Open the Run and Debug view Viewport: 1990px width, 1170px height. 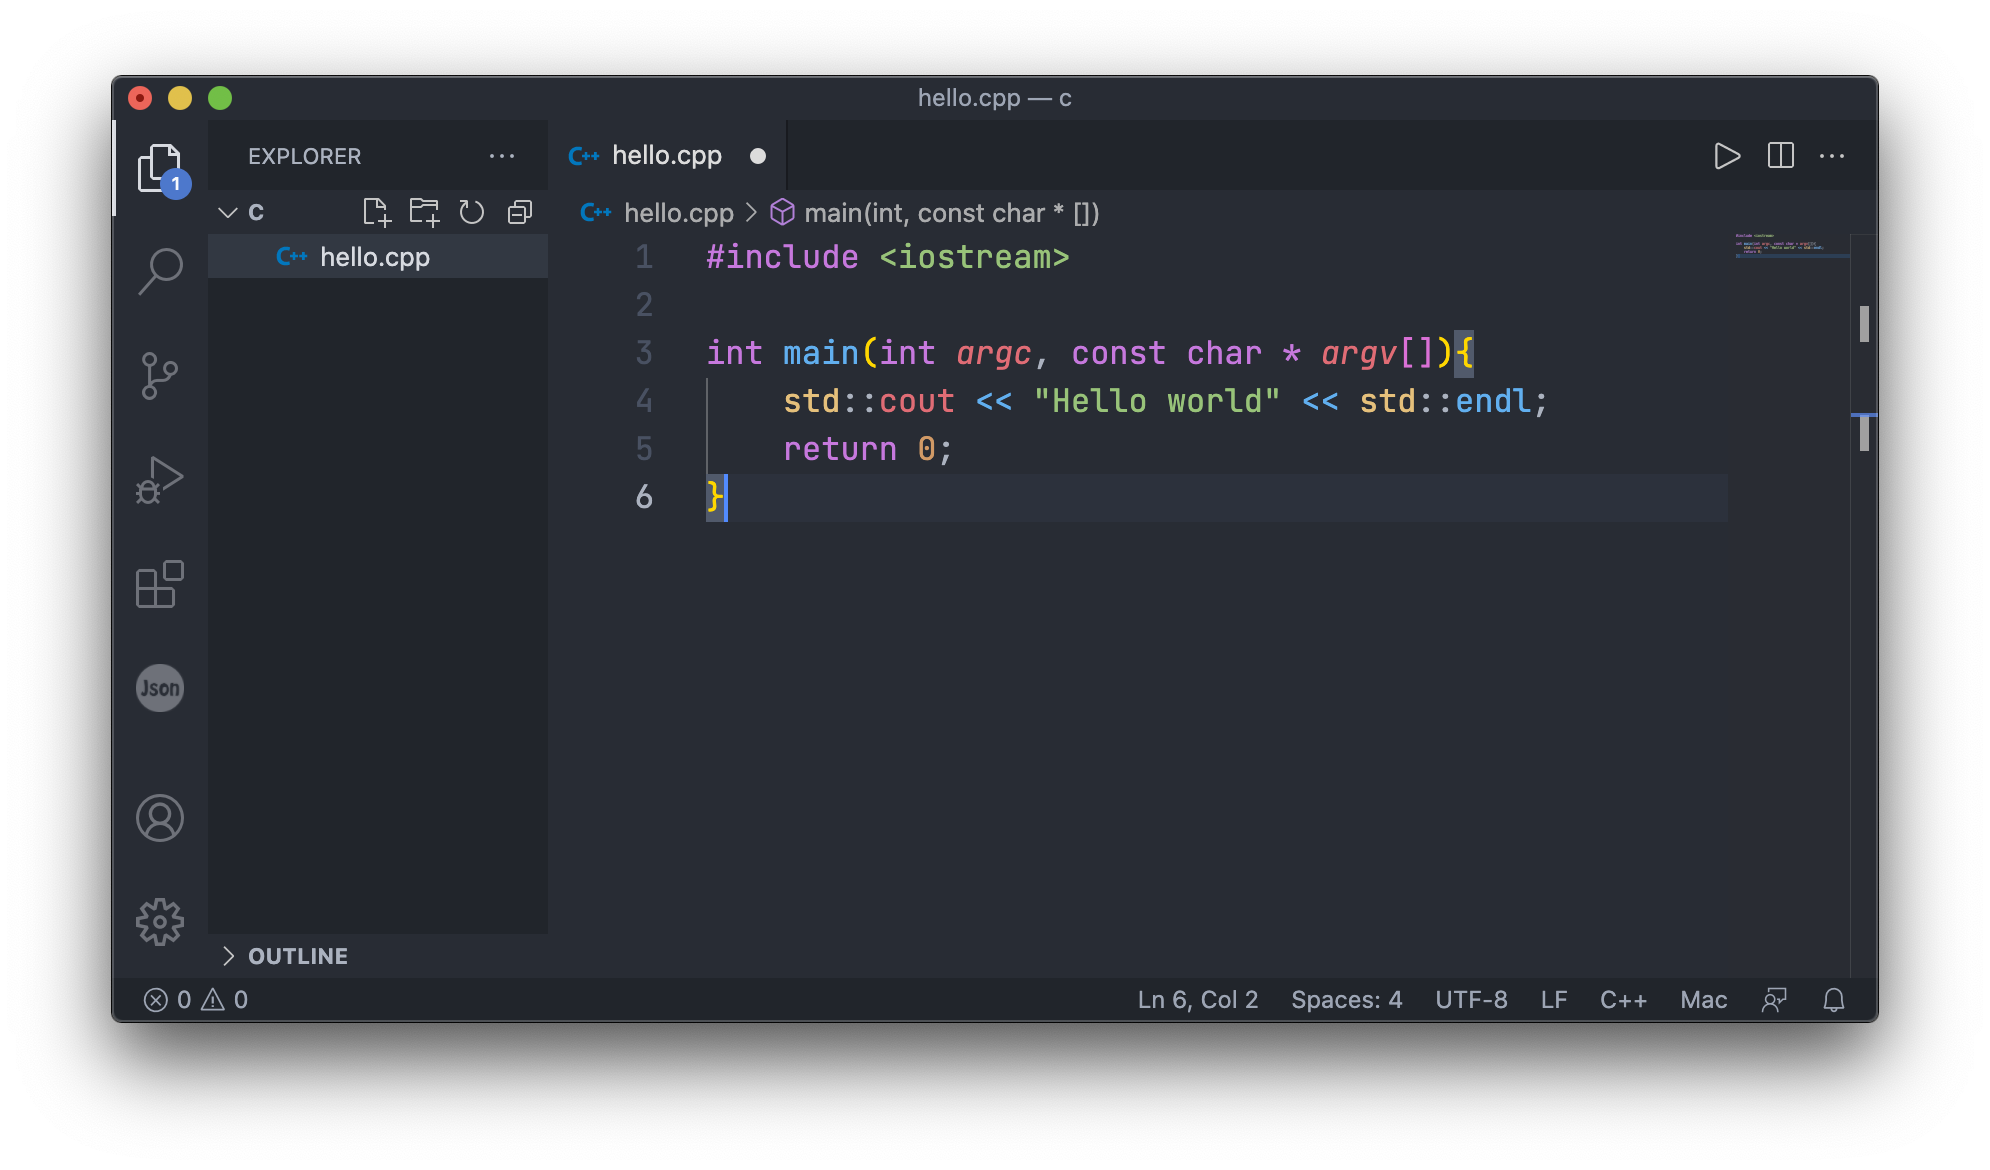(x=160, y=480)
